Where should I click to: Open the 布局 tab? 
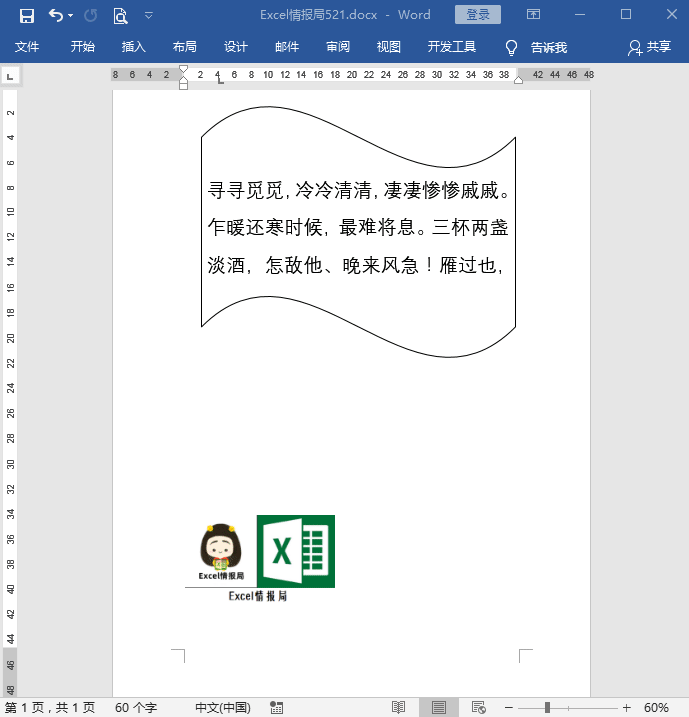[x=185, y=47]
